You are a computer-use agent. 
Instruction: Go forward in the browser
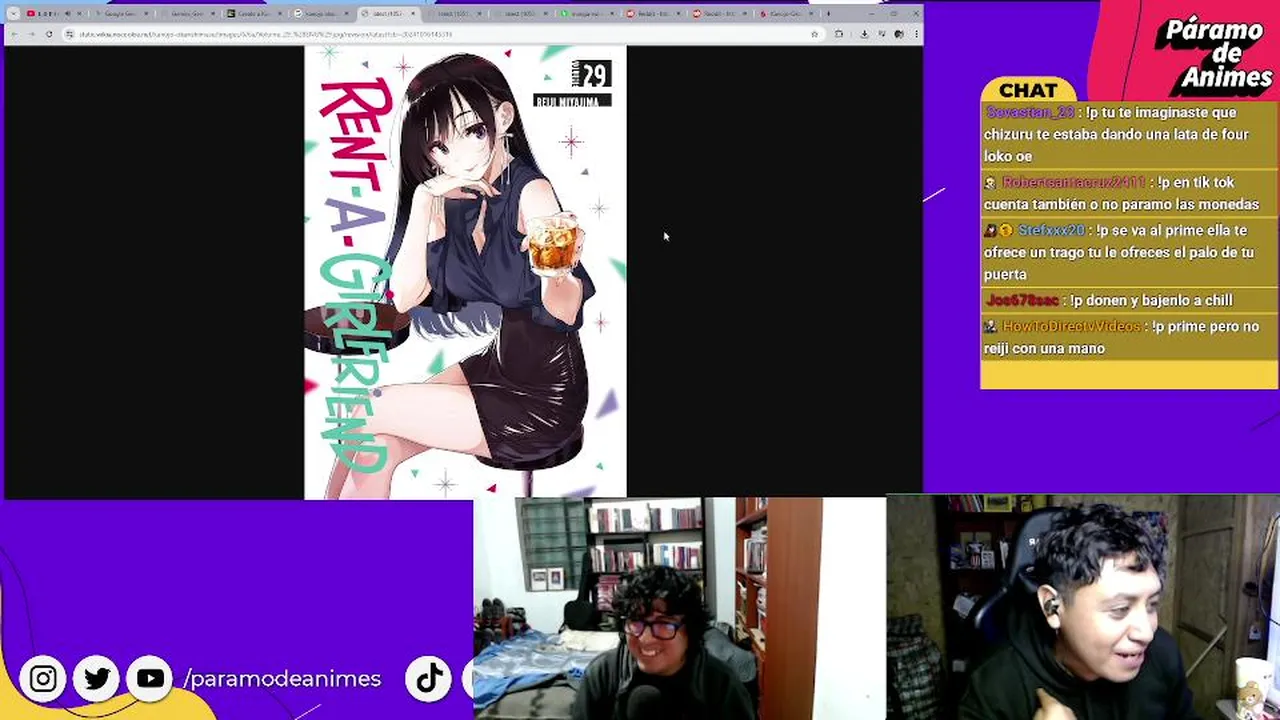(x=32, y=34)
